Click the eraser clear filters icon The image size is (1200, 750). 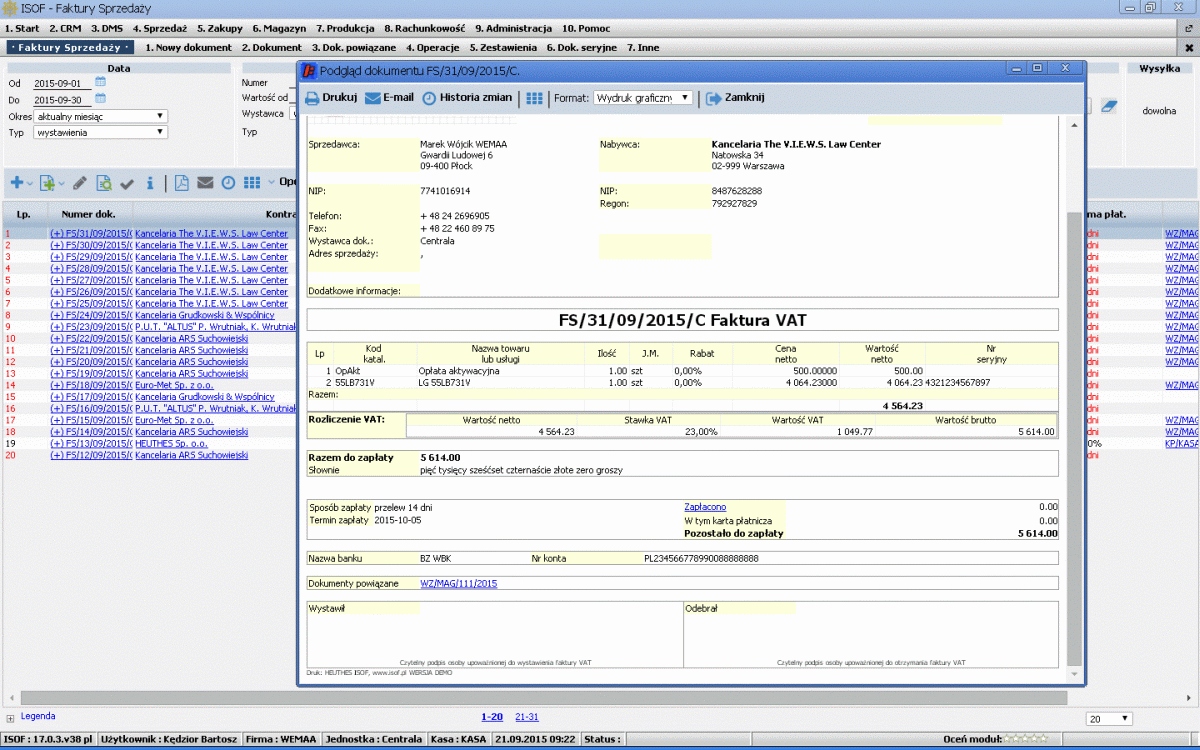point(1108,106)
